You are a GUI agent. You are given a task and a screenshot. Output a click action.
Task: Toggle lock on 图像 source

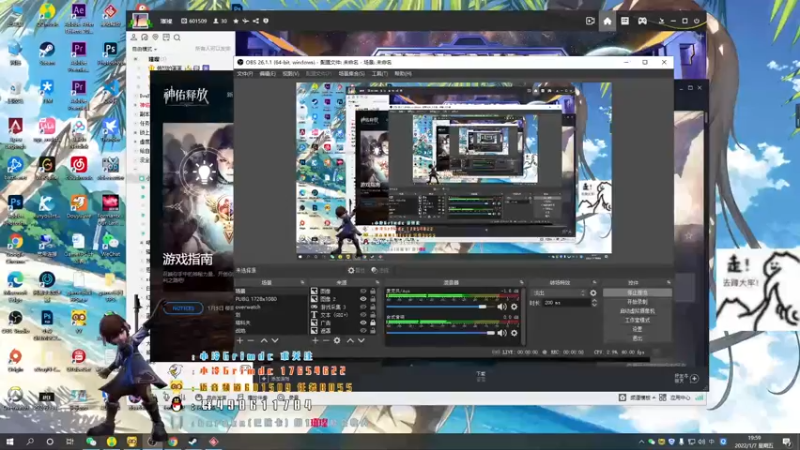[373, 291]
